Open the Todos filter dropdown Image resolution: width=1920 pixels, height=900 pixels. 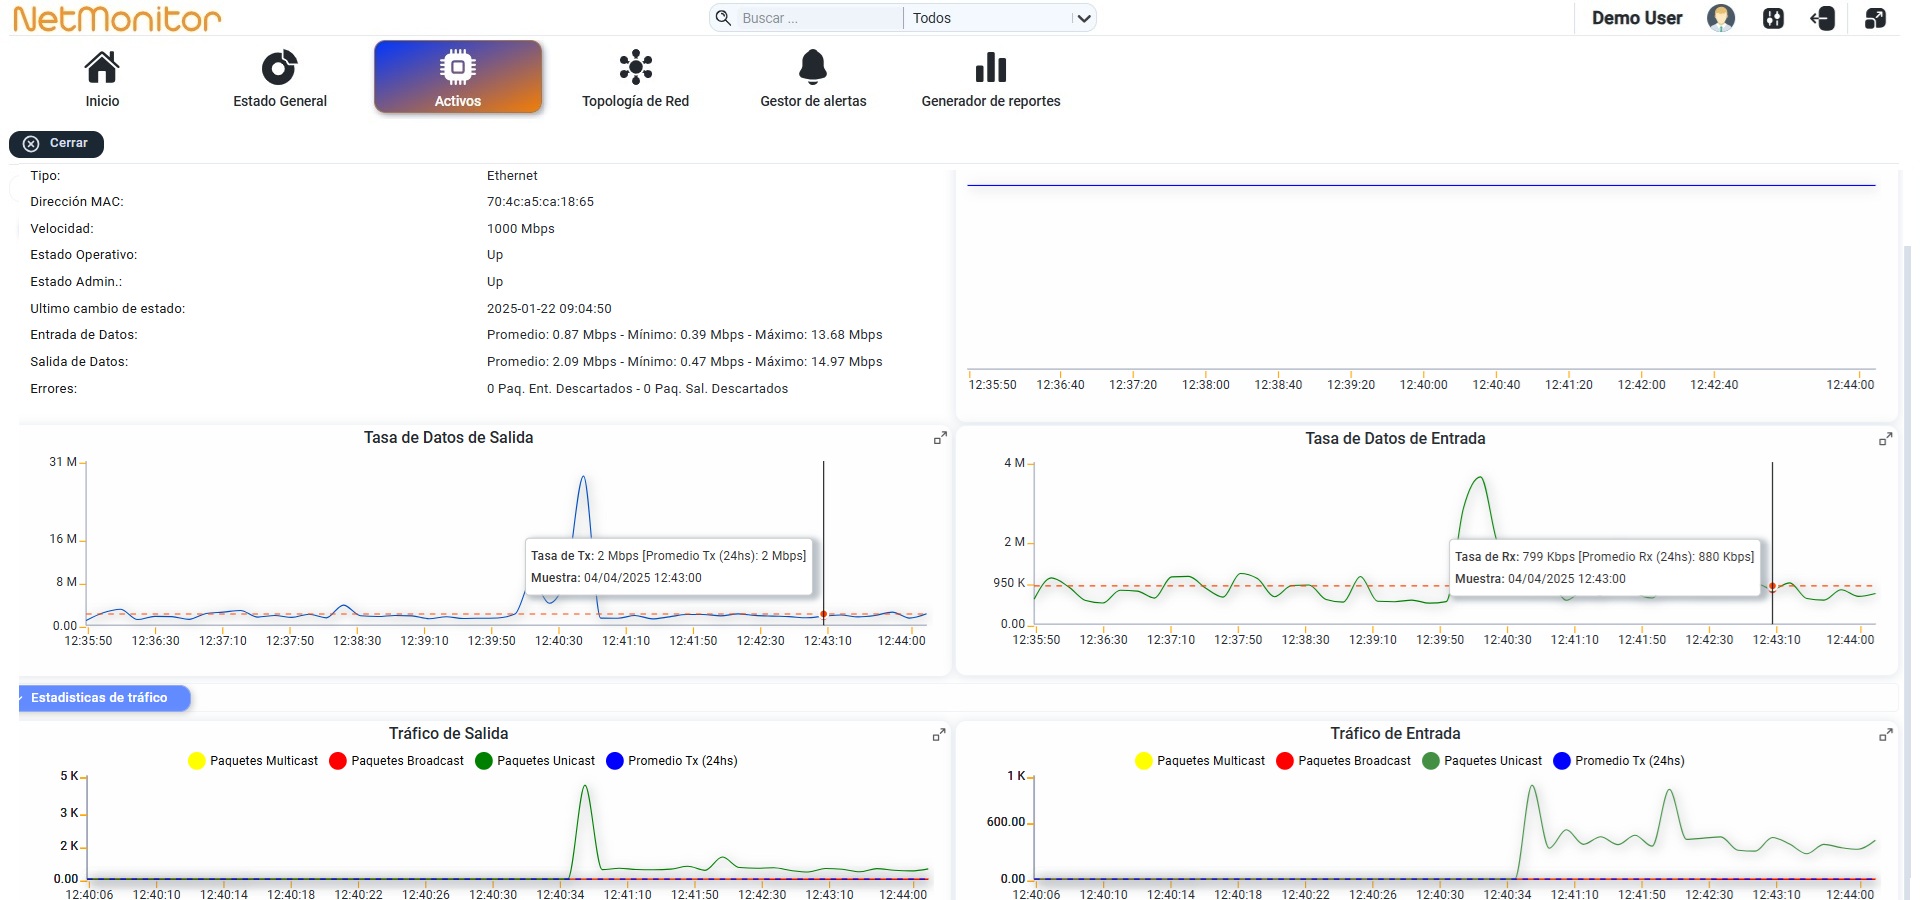[x=1000, y=18]
